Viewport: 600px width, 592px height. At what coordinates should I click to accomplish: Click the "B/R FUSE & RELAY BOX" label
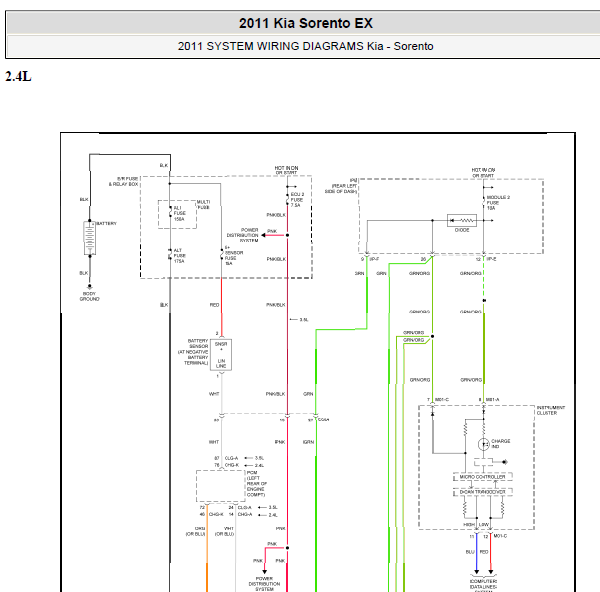click(x=123, y=181)
